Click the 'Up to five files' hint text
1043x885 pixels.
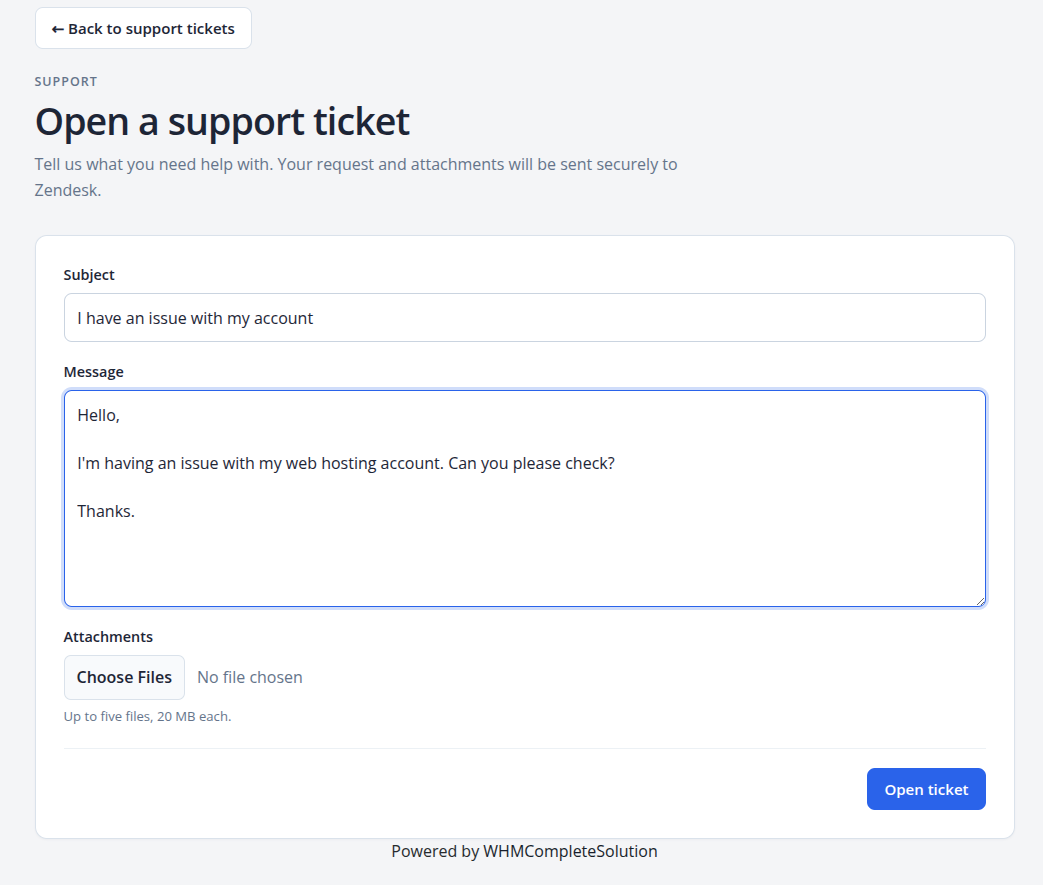pyautogui.click(x=147, y=717)
